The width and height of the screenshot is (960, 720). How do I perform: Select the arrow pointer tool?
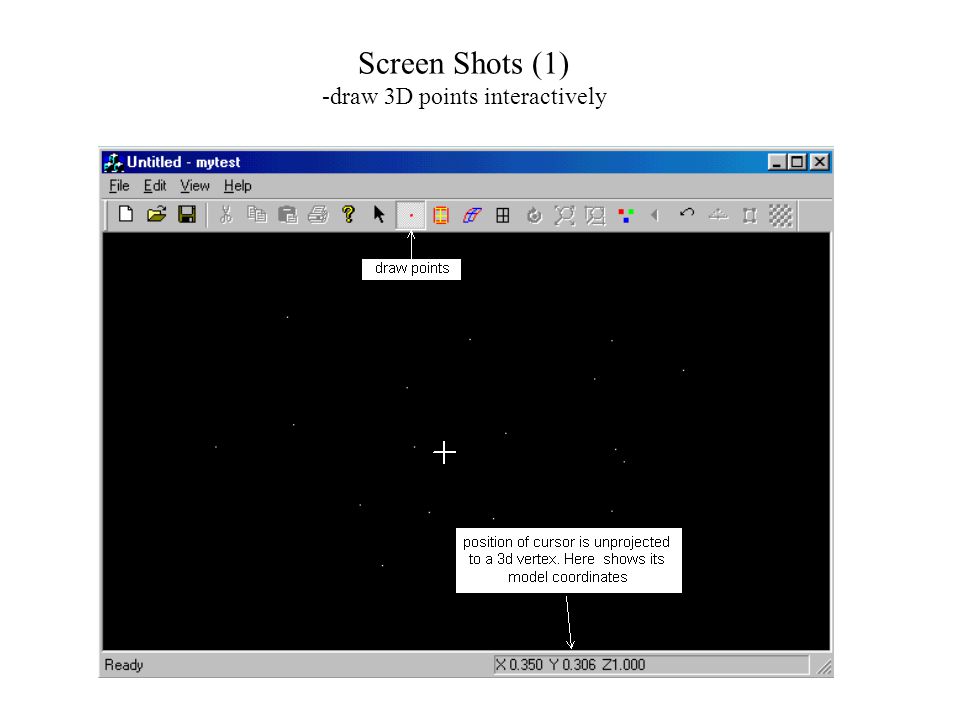coord(379,214)
